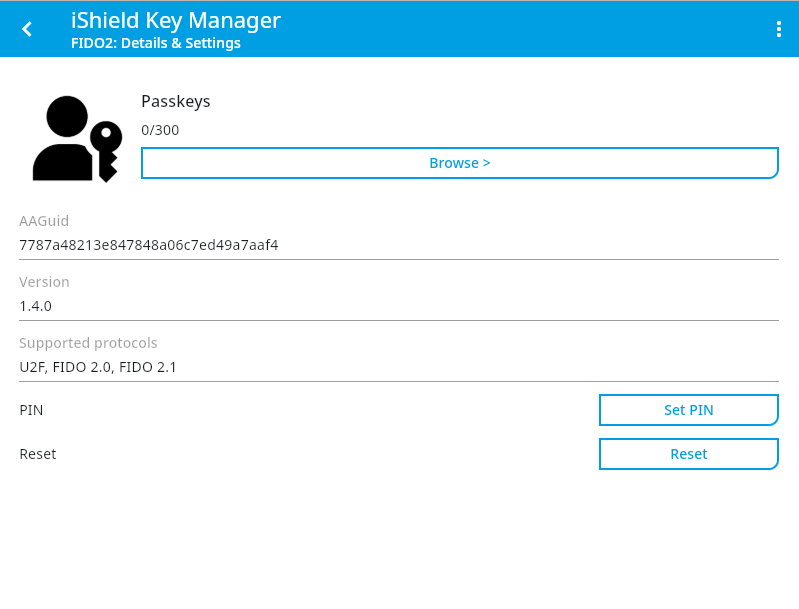Click the FIDO2: Details & Settings subtitle
Image resolution: width=799 pixels, height=609 pixels.
tap(155, 43)
